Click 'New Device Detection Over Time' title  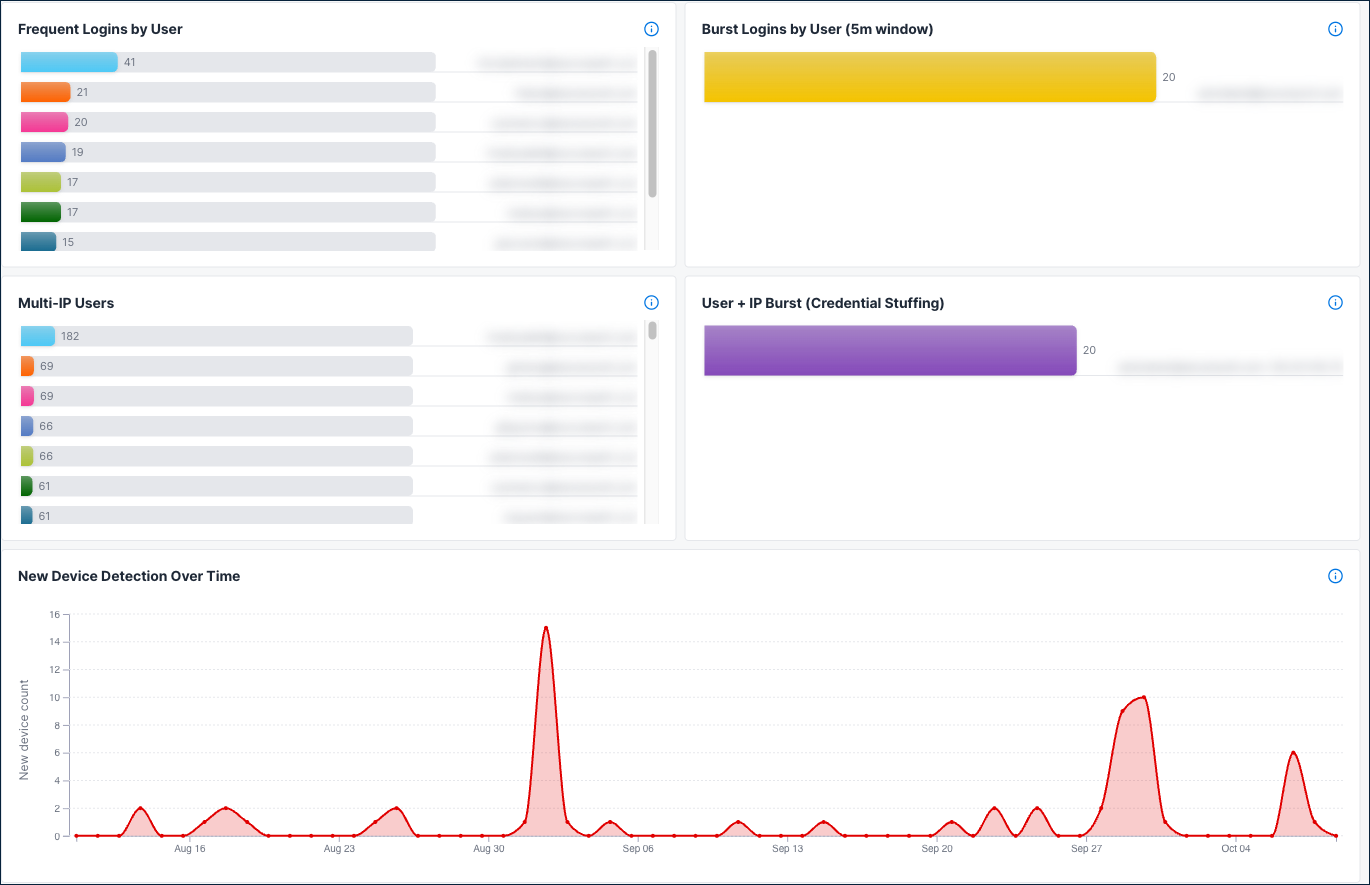pyautogui.click(x=129, y=576)
